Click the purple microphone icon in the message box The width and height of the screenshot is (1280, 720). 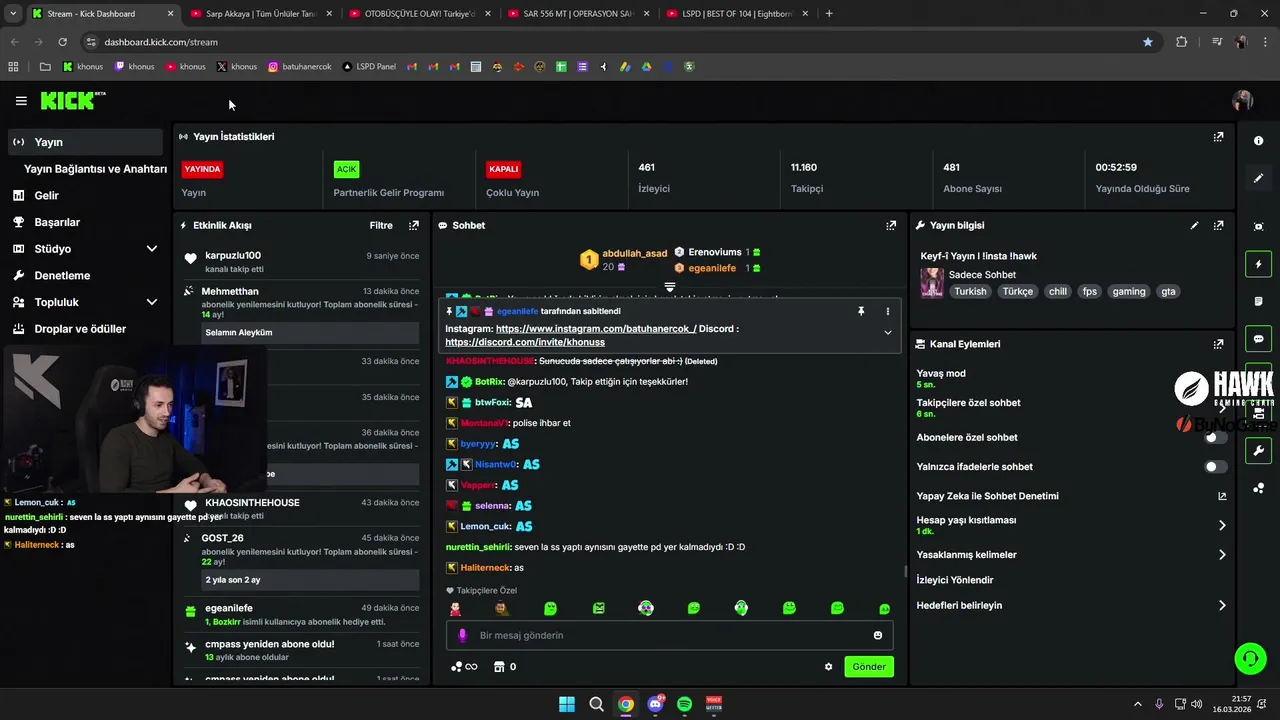(462, 635)
